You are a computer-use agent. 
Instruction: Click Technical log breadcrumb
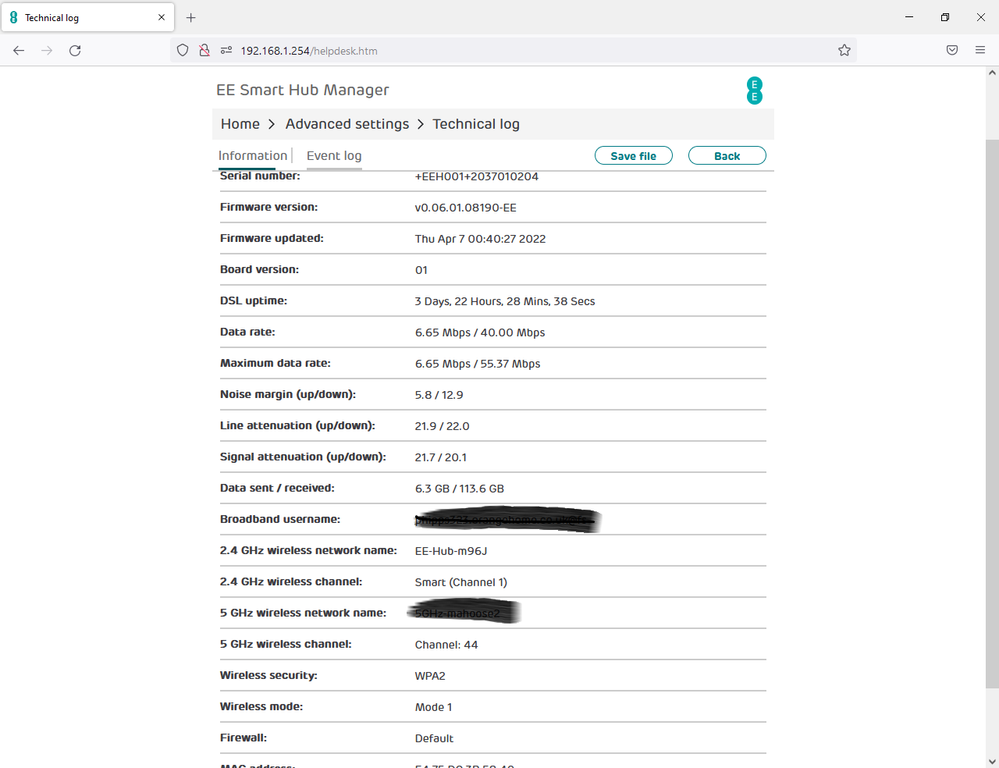476,124
